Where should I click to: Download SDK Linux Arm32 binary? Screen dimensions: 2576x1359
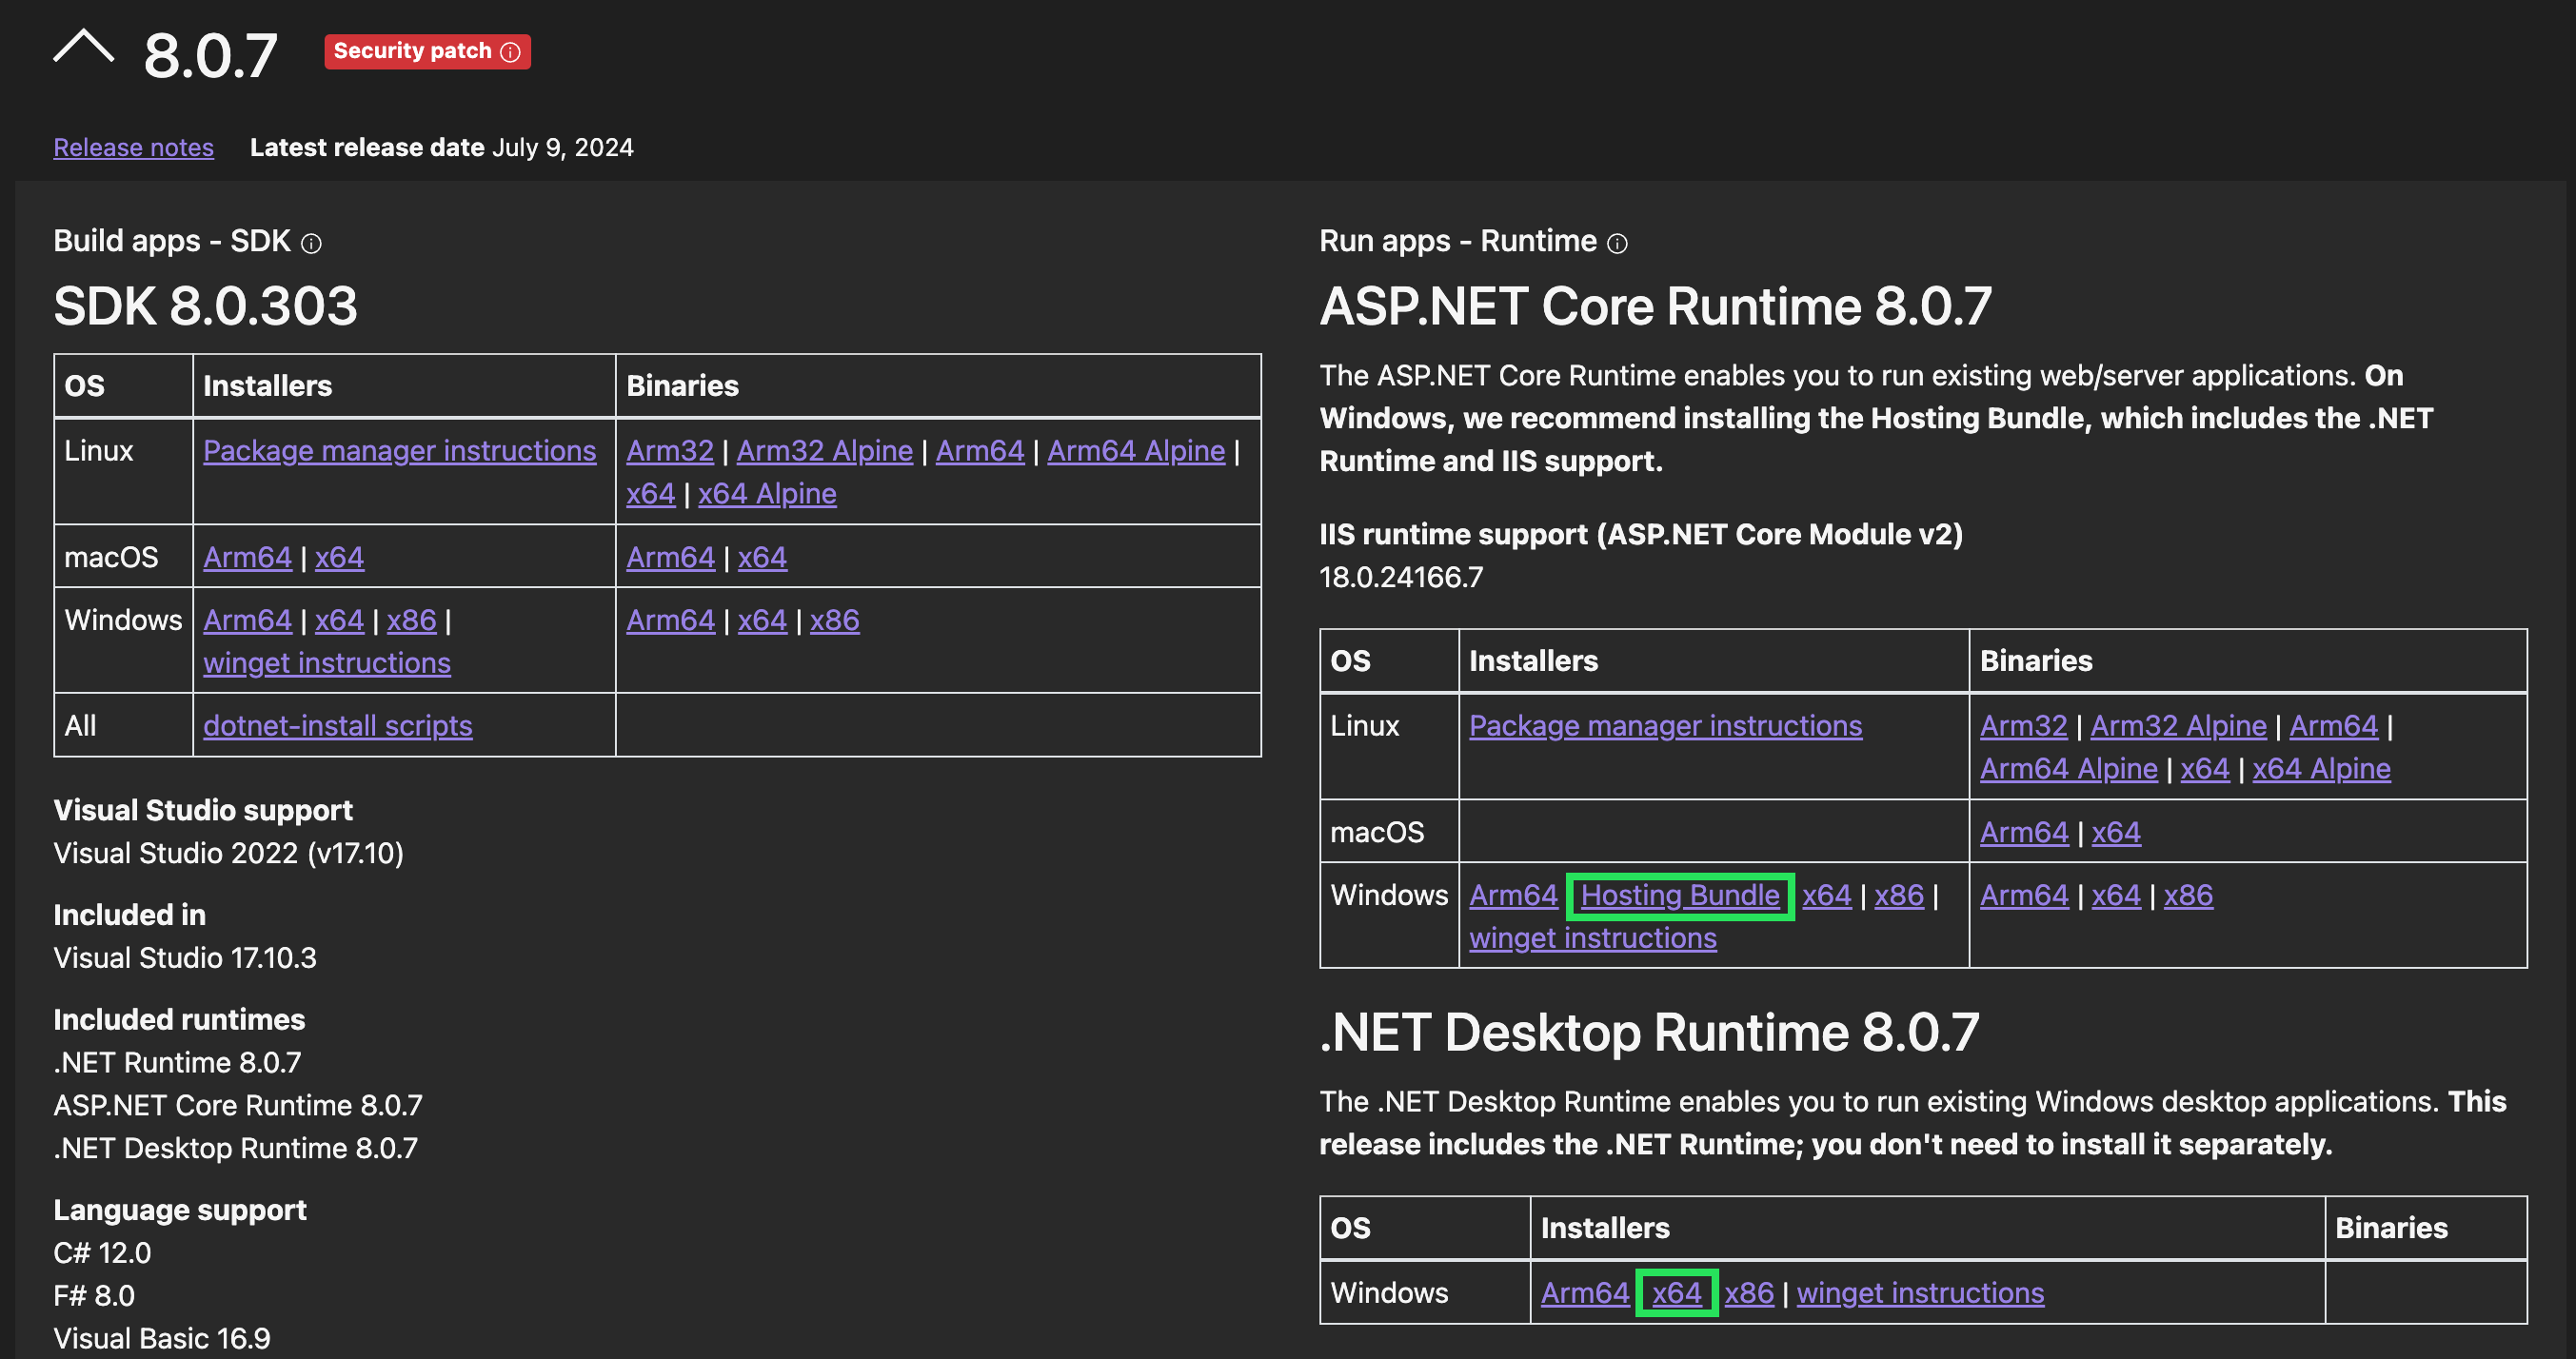point(670,451)
